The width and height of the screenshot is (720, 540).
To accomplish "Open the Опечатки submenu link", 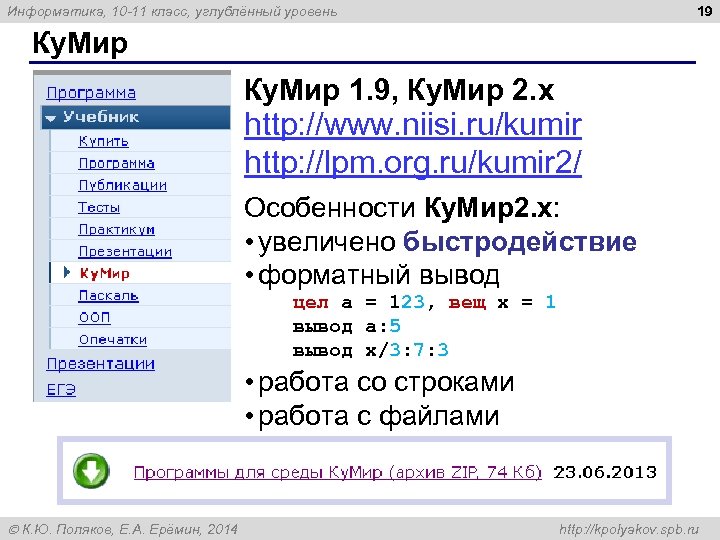I will coord(113,340).
